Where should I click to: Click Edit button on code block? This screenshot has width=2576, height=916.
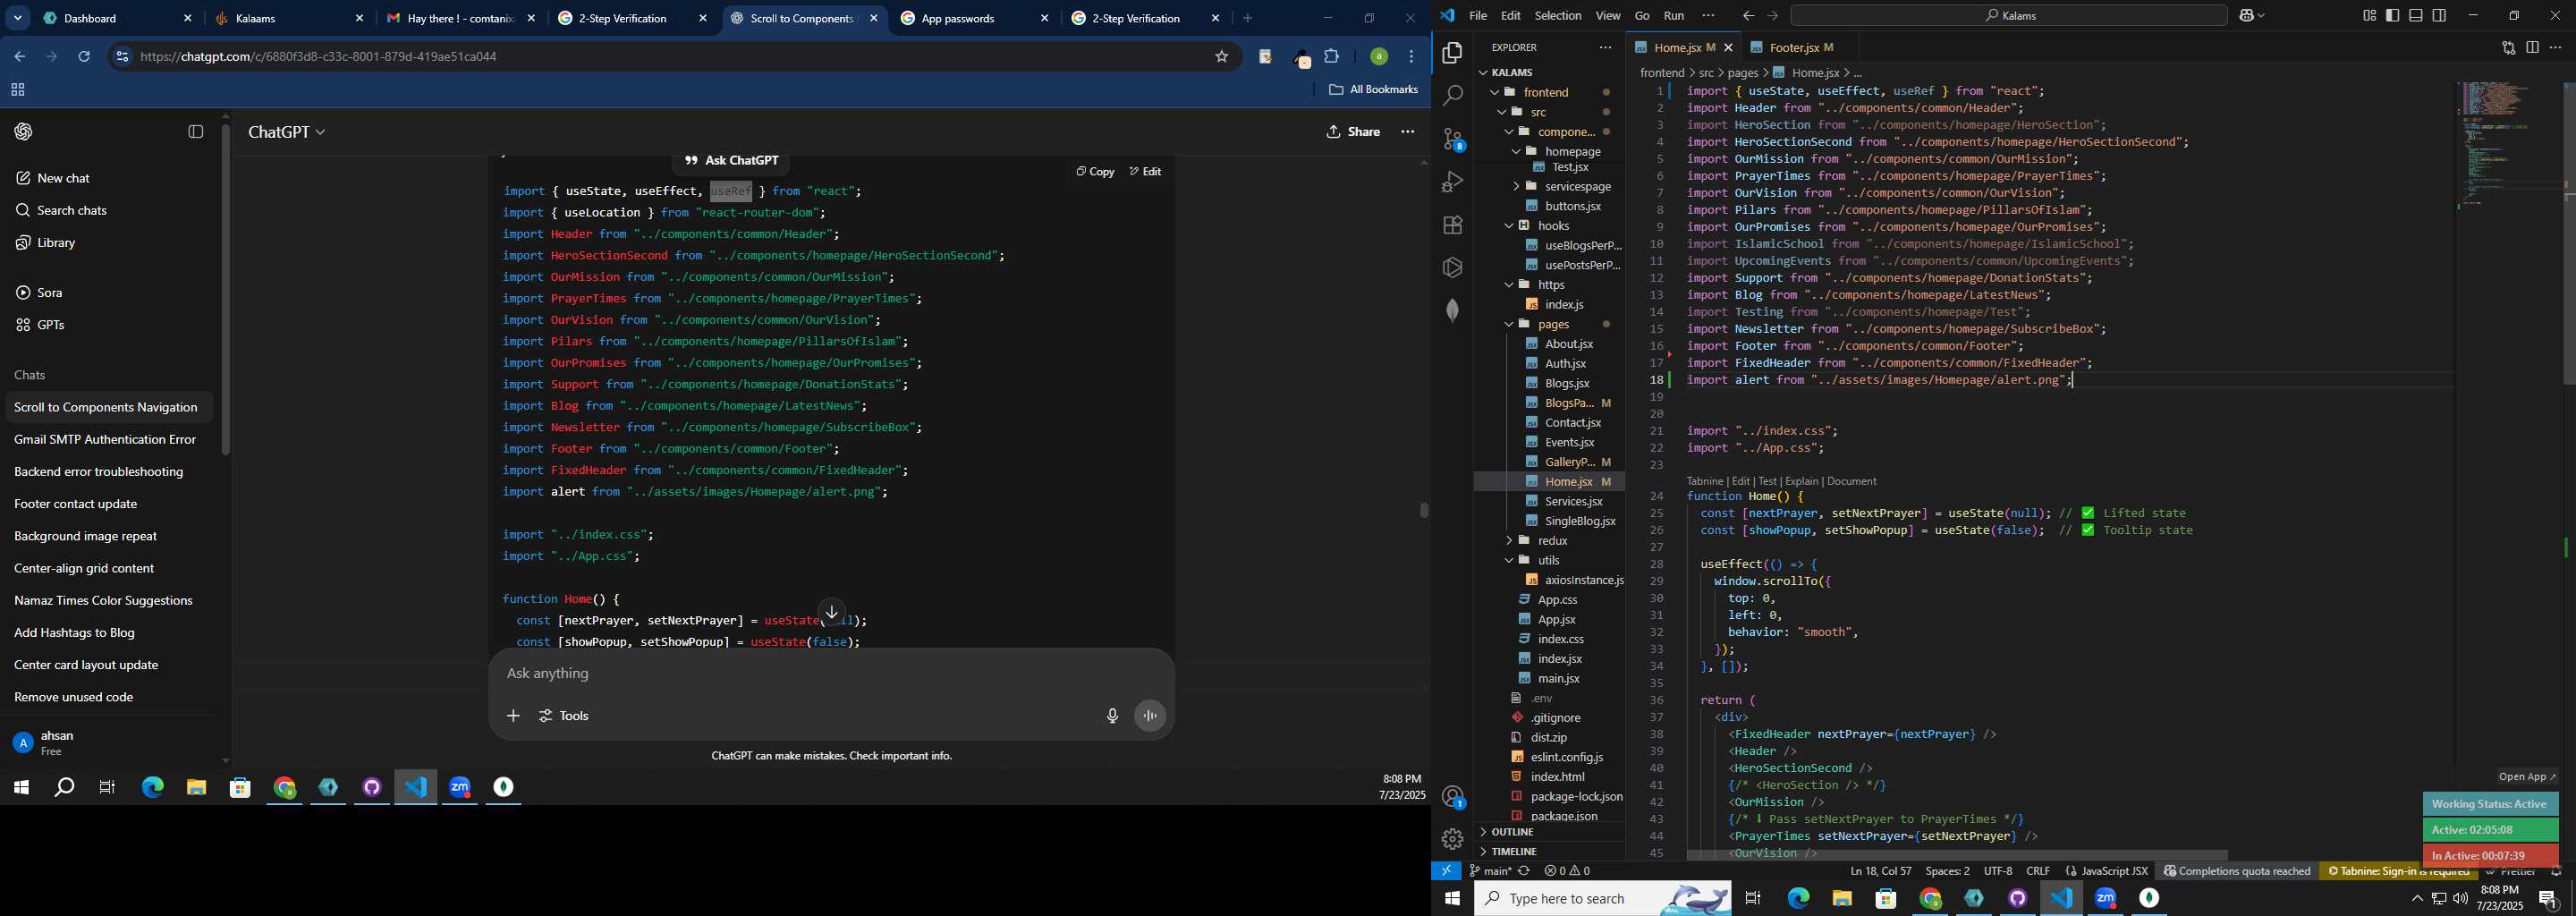(x=1145, y=172)
